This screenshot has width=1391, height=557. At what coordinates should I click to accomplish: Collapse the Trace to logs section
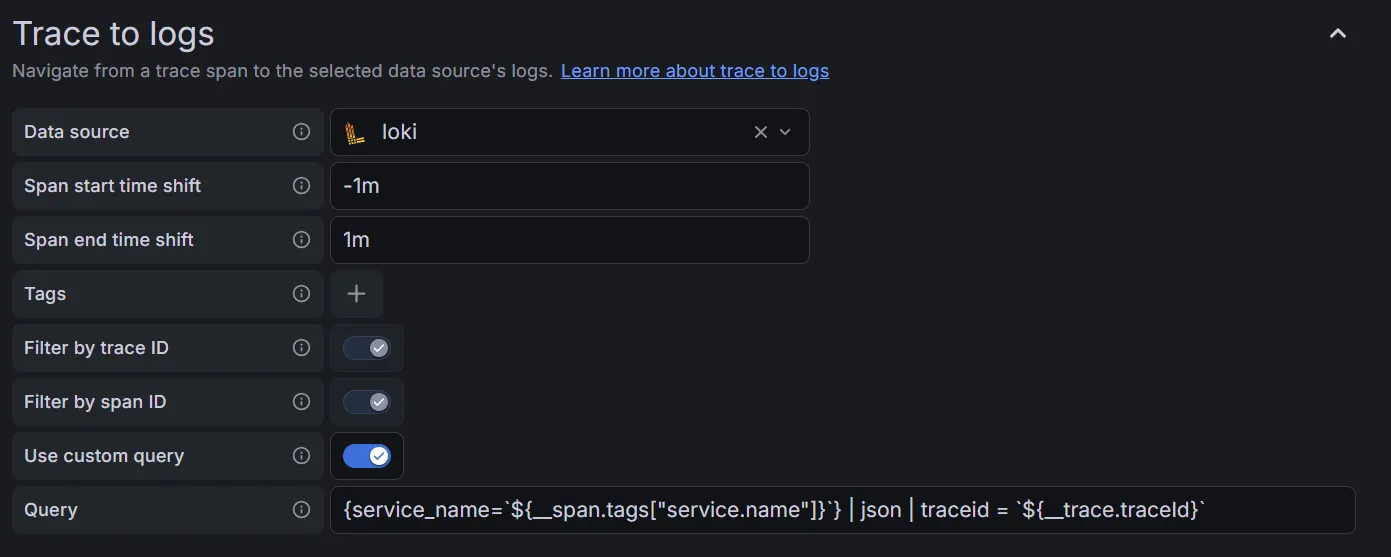click(1337, 34)
